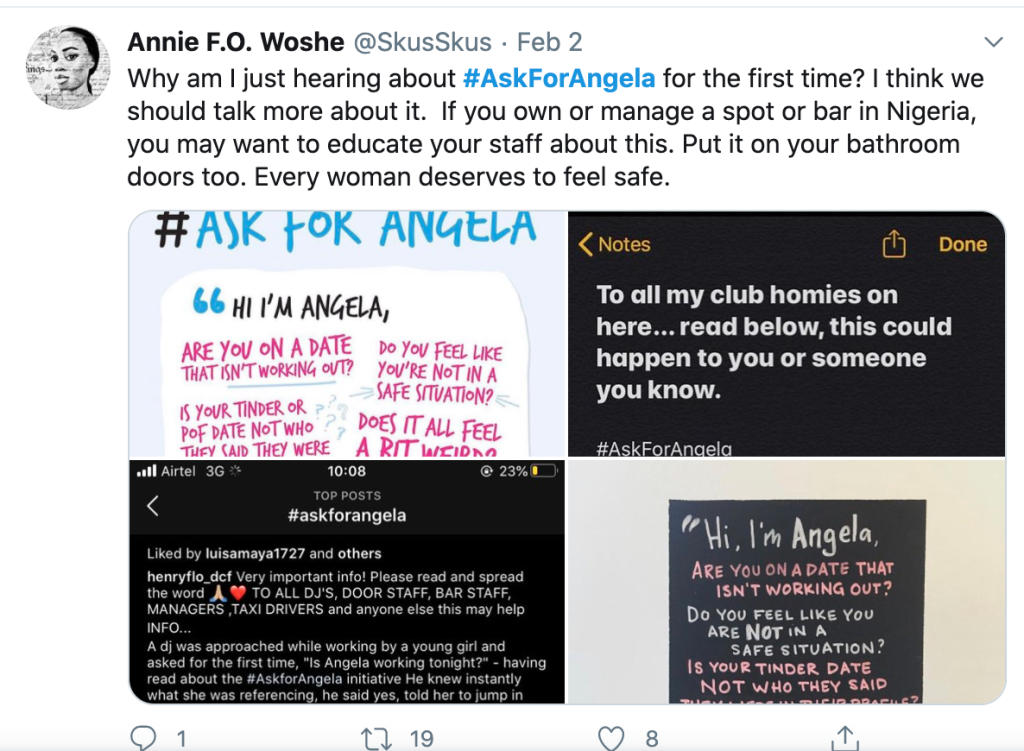Screen dimensions: 1024x751
Task: Open the black Hi I'm Angela sign photo
Action: (x=786, y=582)
